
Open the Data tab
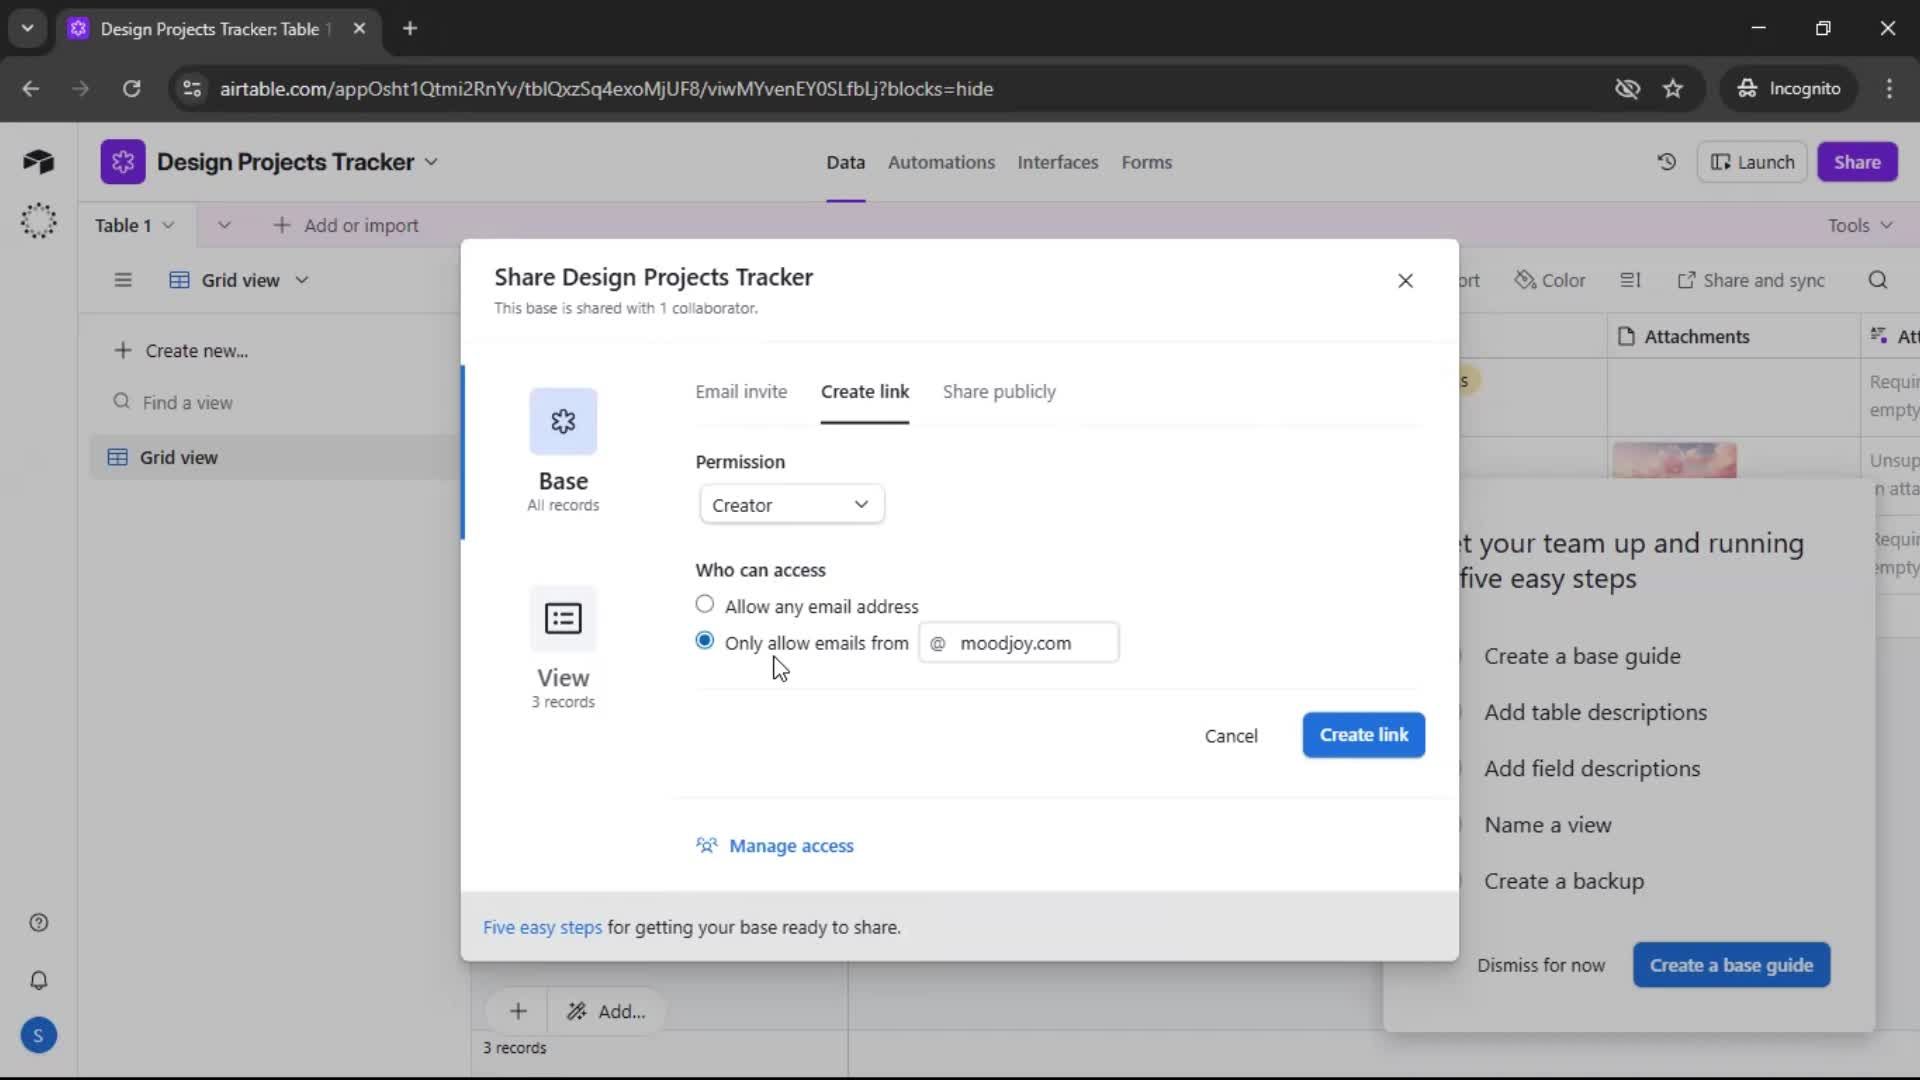coord(845,162)
